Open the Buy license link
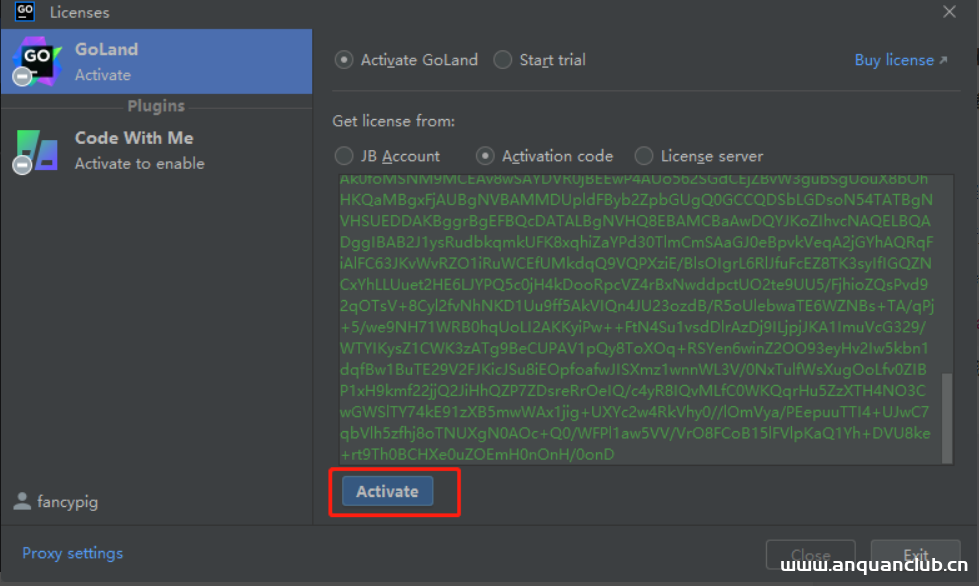 point(900,60)
